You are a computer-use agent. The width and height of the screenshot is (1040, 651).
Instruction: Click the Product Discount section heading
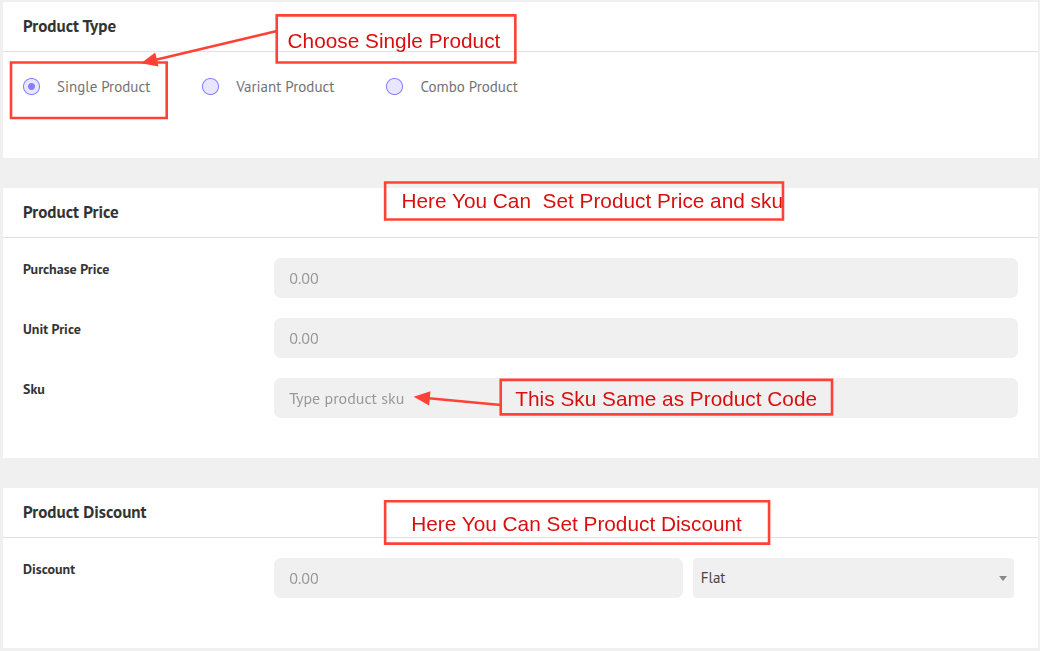click(x=85, y=512)
